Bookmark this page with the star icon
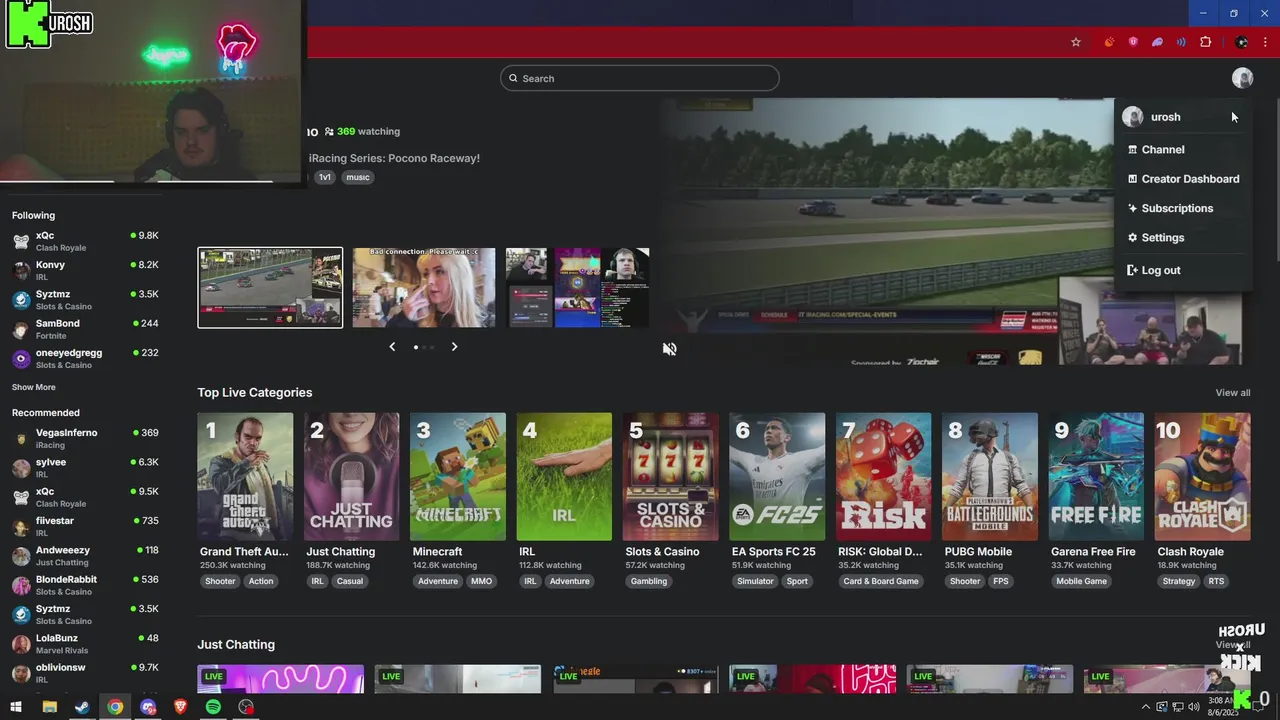This screenshot has width=1280, height=720. [1076, 42]
